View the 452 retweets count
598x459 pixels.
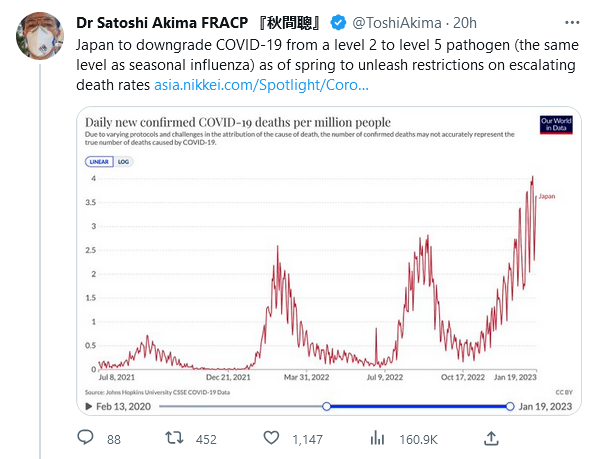(x=206, y=440)
